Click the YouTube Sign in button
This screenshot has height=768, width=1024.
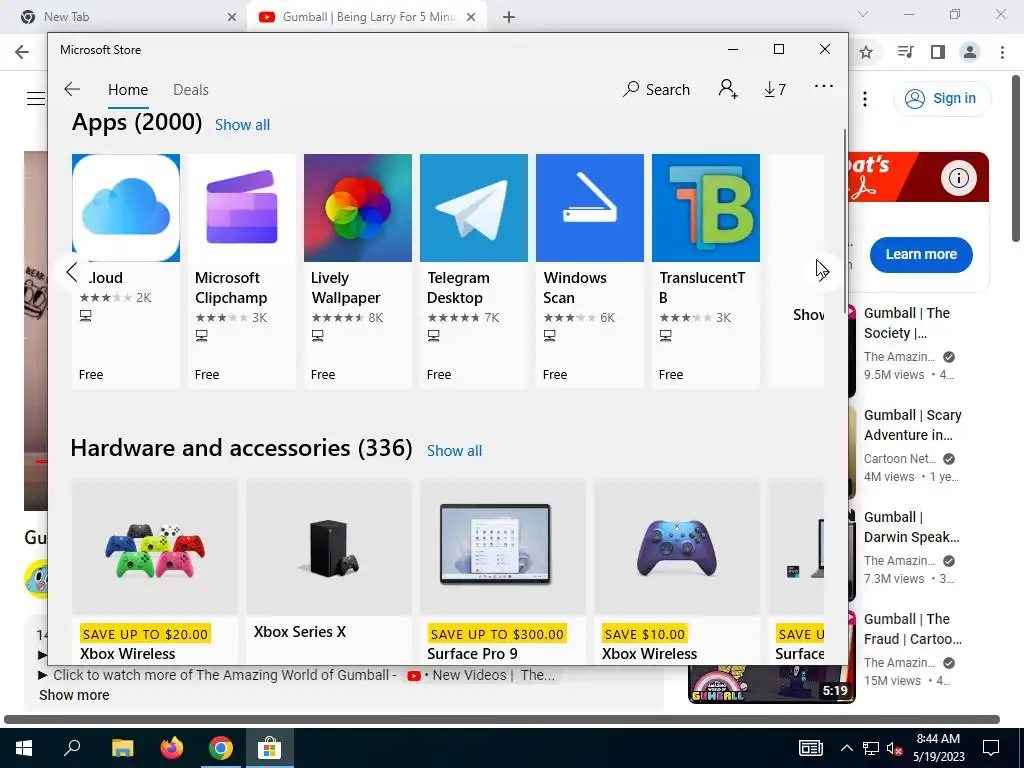tap(942, 99)
